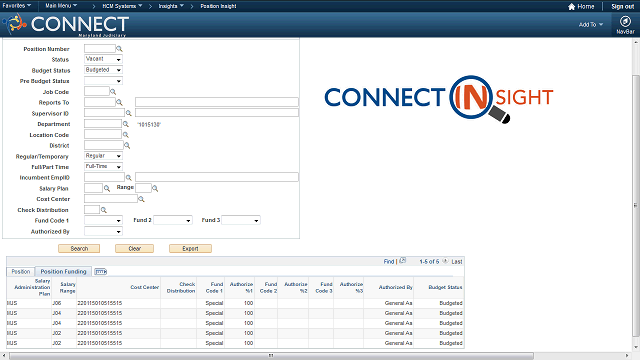Click the Cost Center input field
The height and width of the screenshot is (360, 640).
(111, 199)
